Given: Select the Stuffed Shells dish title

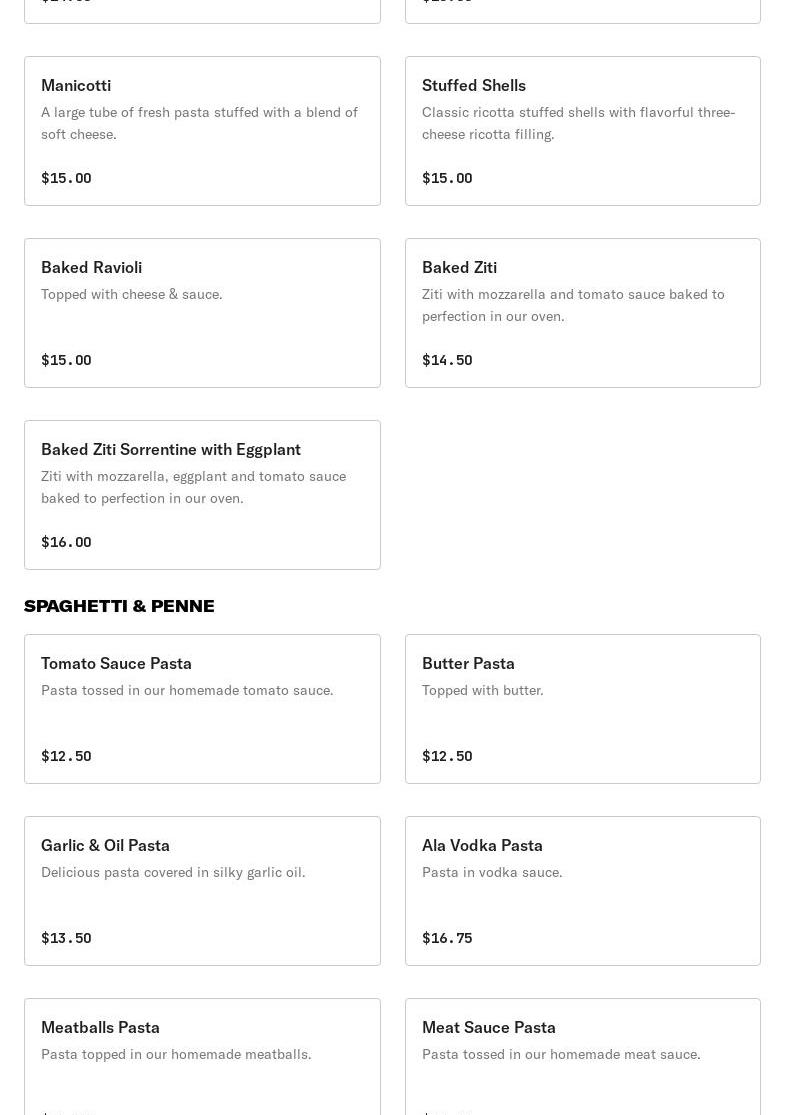Looking at the screenshot, I should (474, 85).
